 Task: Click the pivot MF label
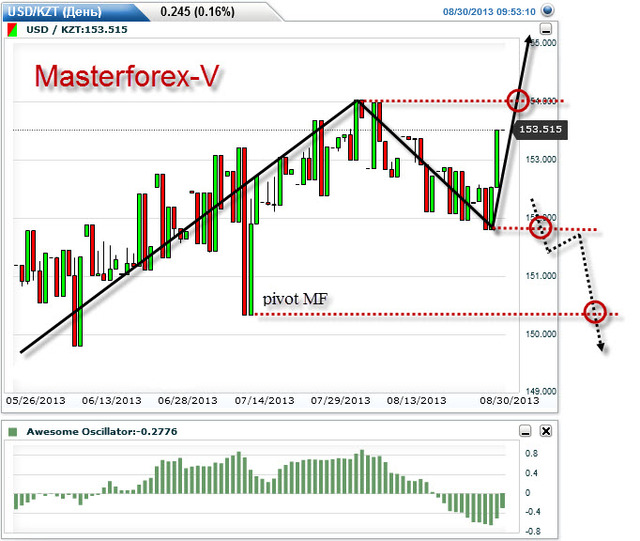295,299
